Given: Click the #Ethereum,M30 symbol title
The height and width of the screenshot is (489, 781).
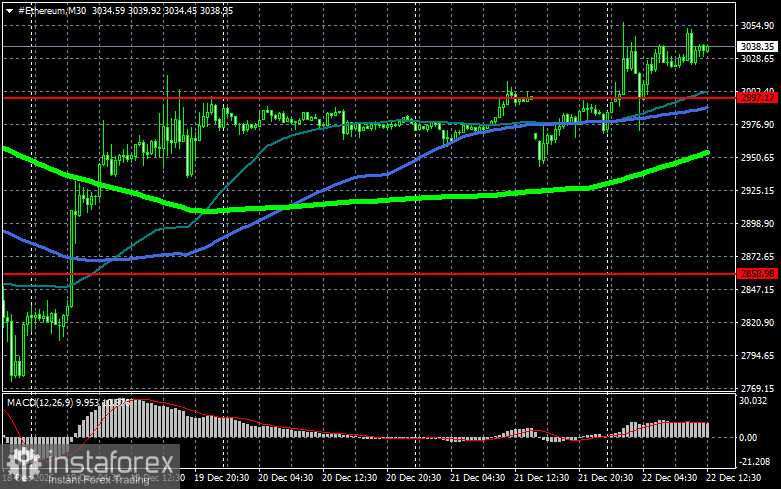Looking at the screenshot, I should click(x=52, y=10).
